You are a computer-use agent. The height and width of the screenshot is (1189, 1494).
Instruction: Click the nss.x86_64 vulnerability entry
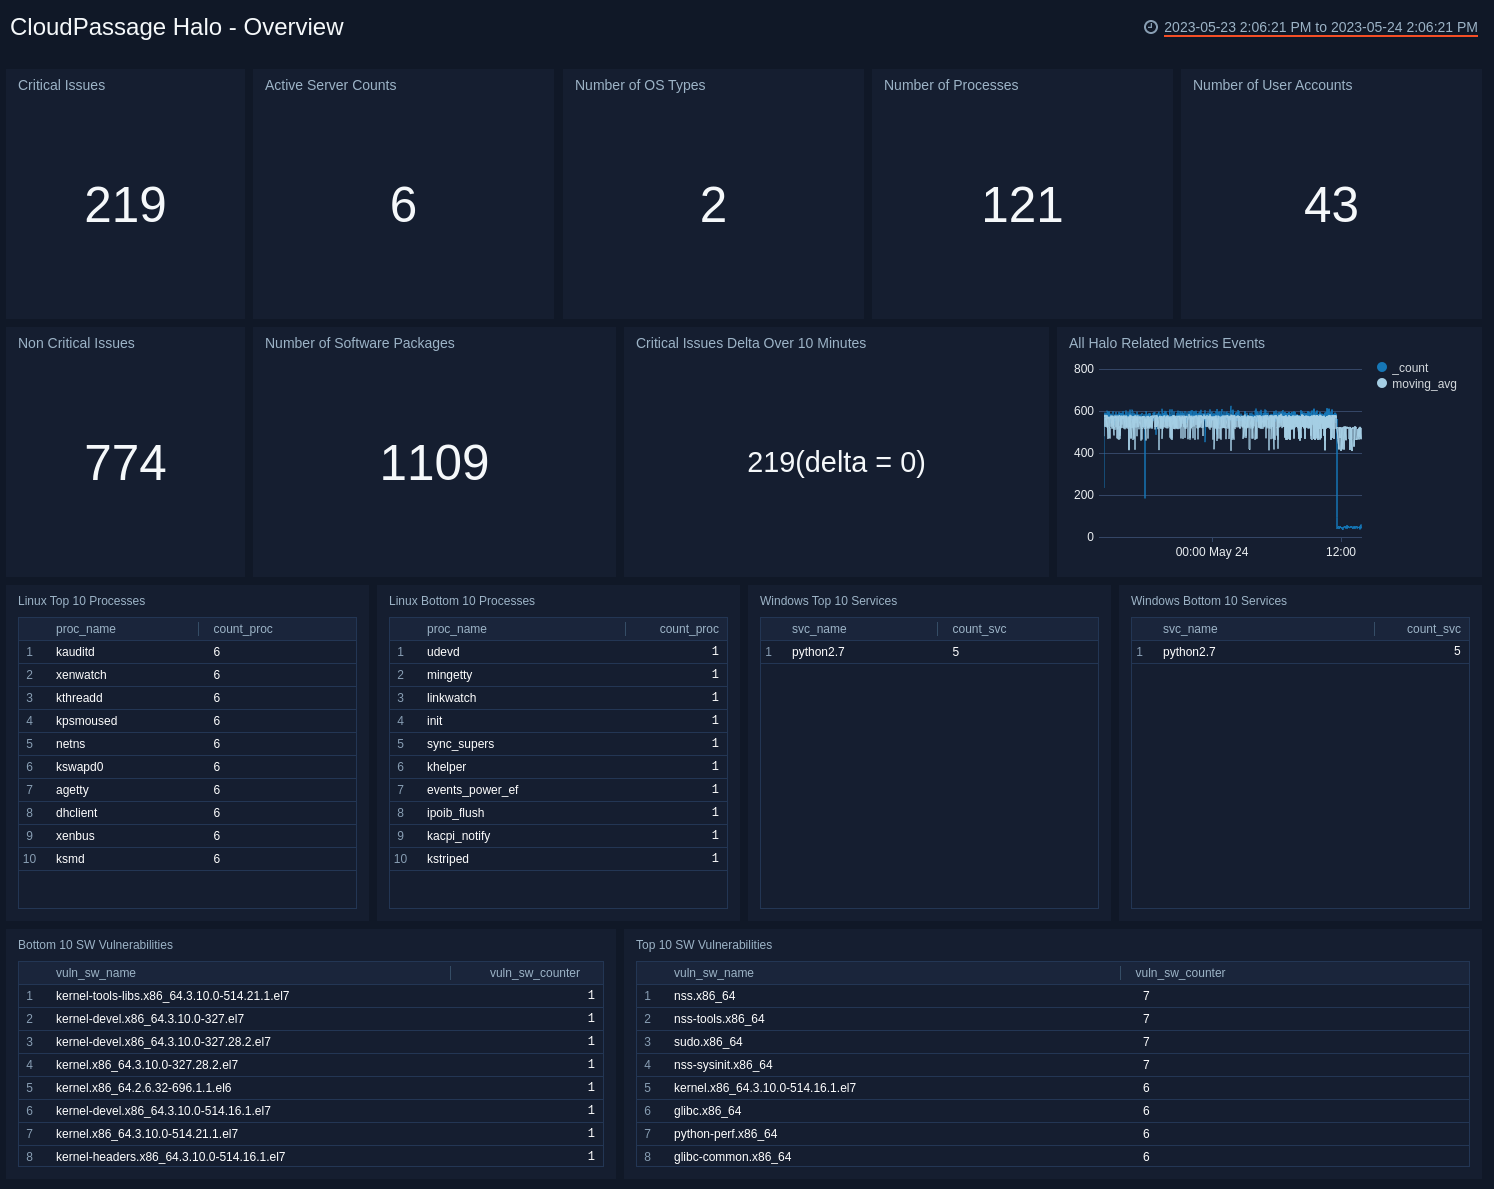[705, 996]
